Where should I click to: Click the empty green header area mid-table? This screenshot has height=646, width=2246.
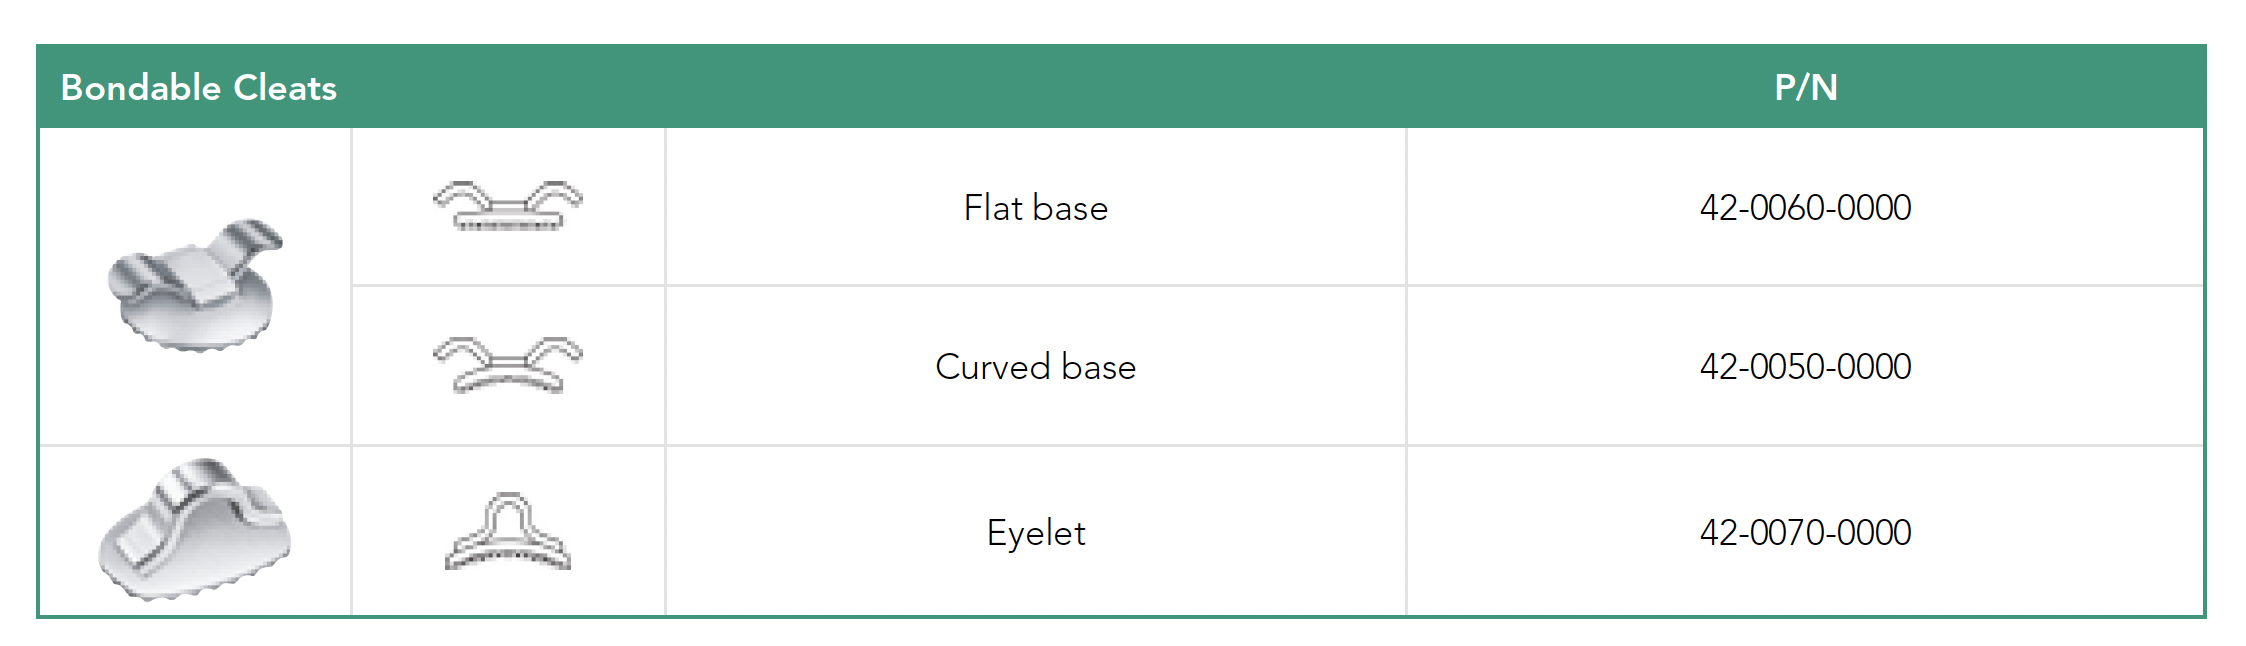tap(1000, 88)
